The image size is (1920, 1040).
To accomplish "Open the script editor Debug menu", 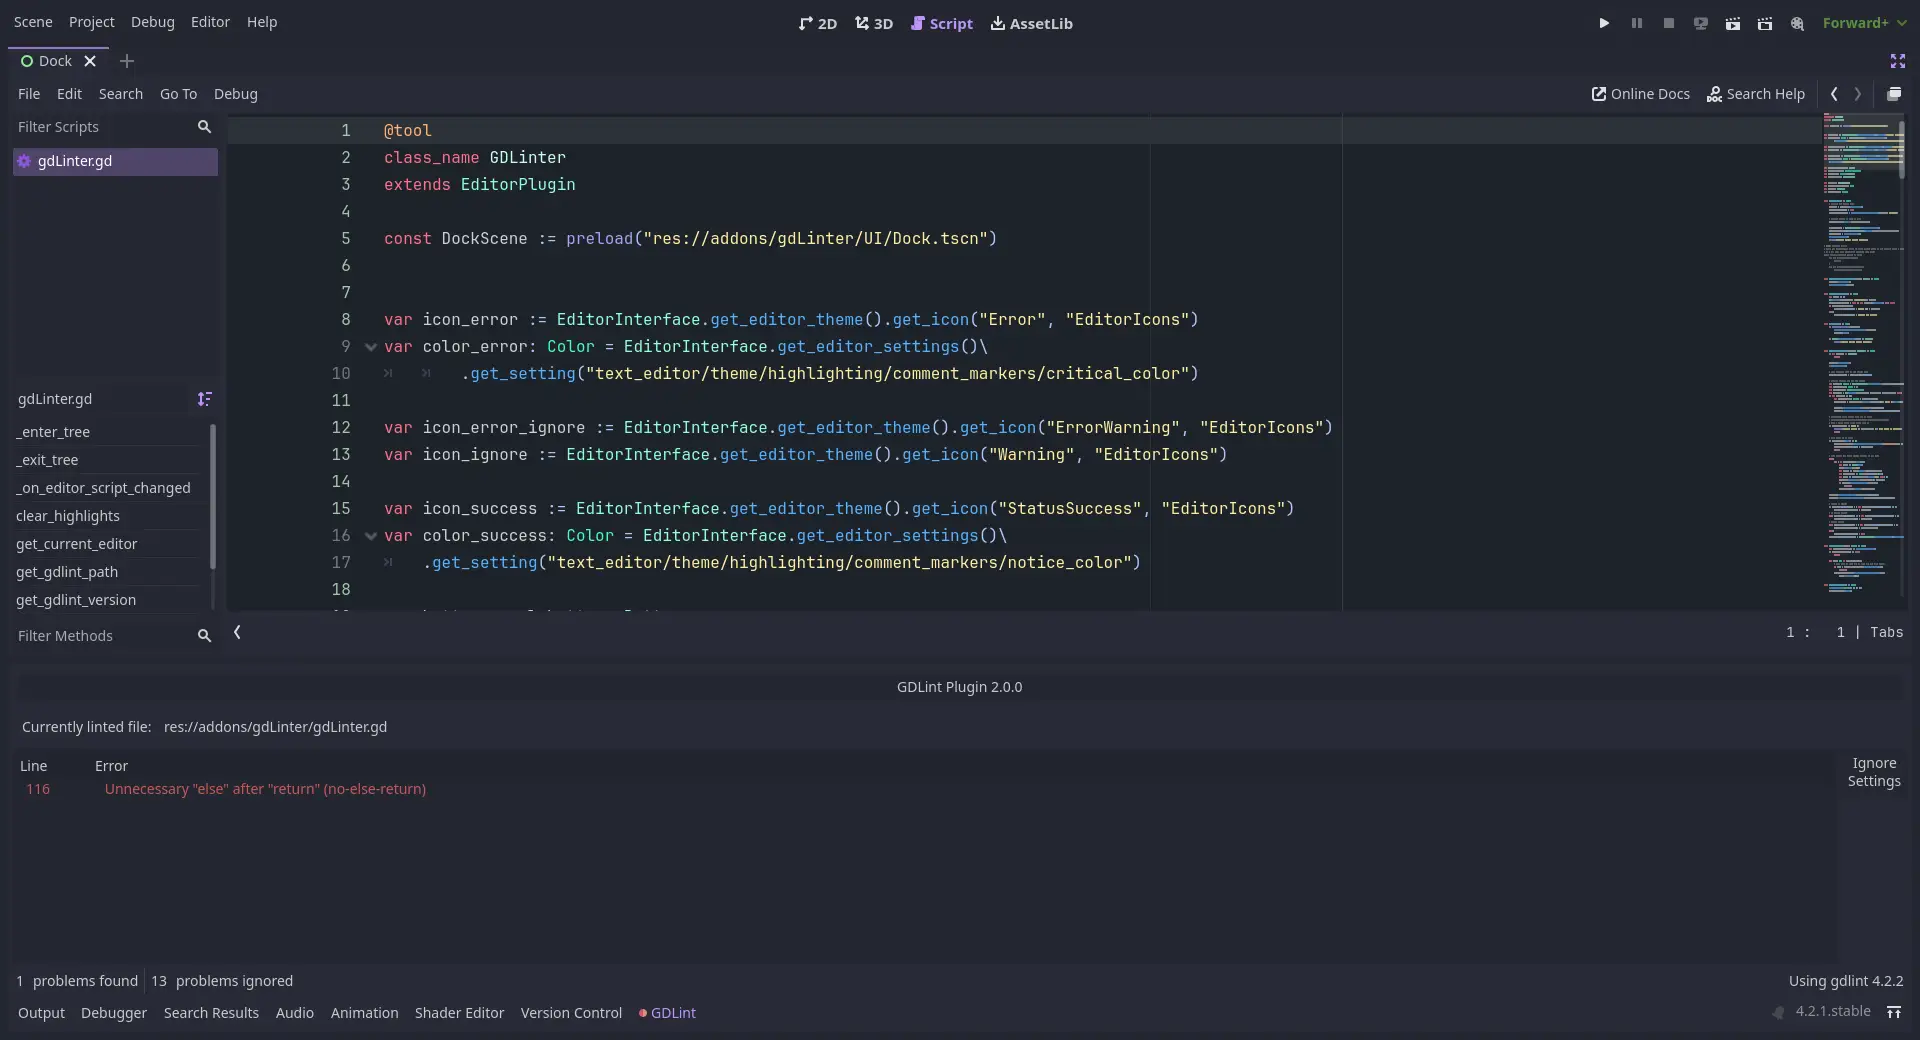I will pos(236,94).
